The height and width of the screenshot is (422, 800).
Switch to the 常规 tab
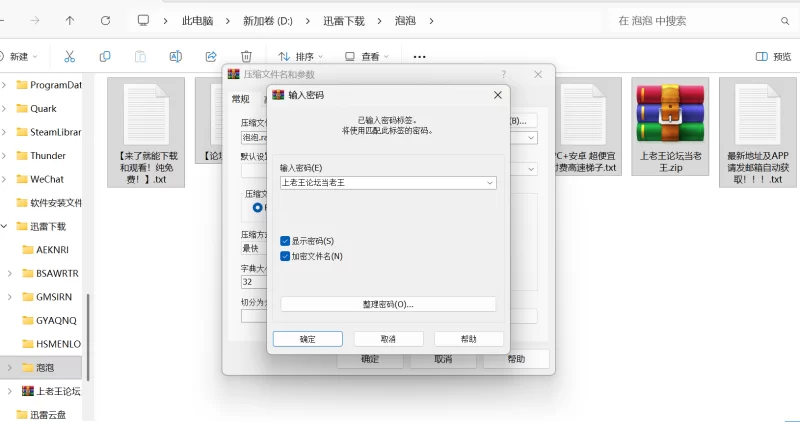tap(240, 99)
